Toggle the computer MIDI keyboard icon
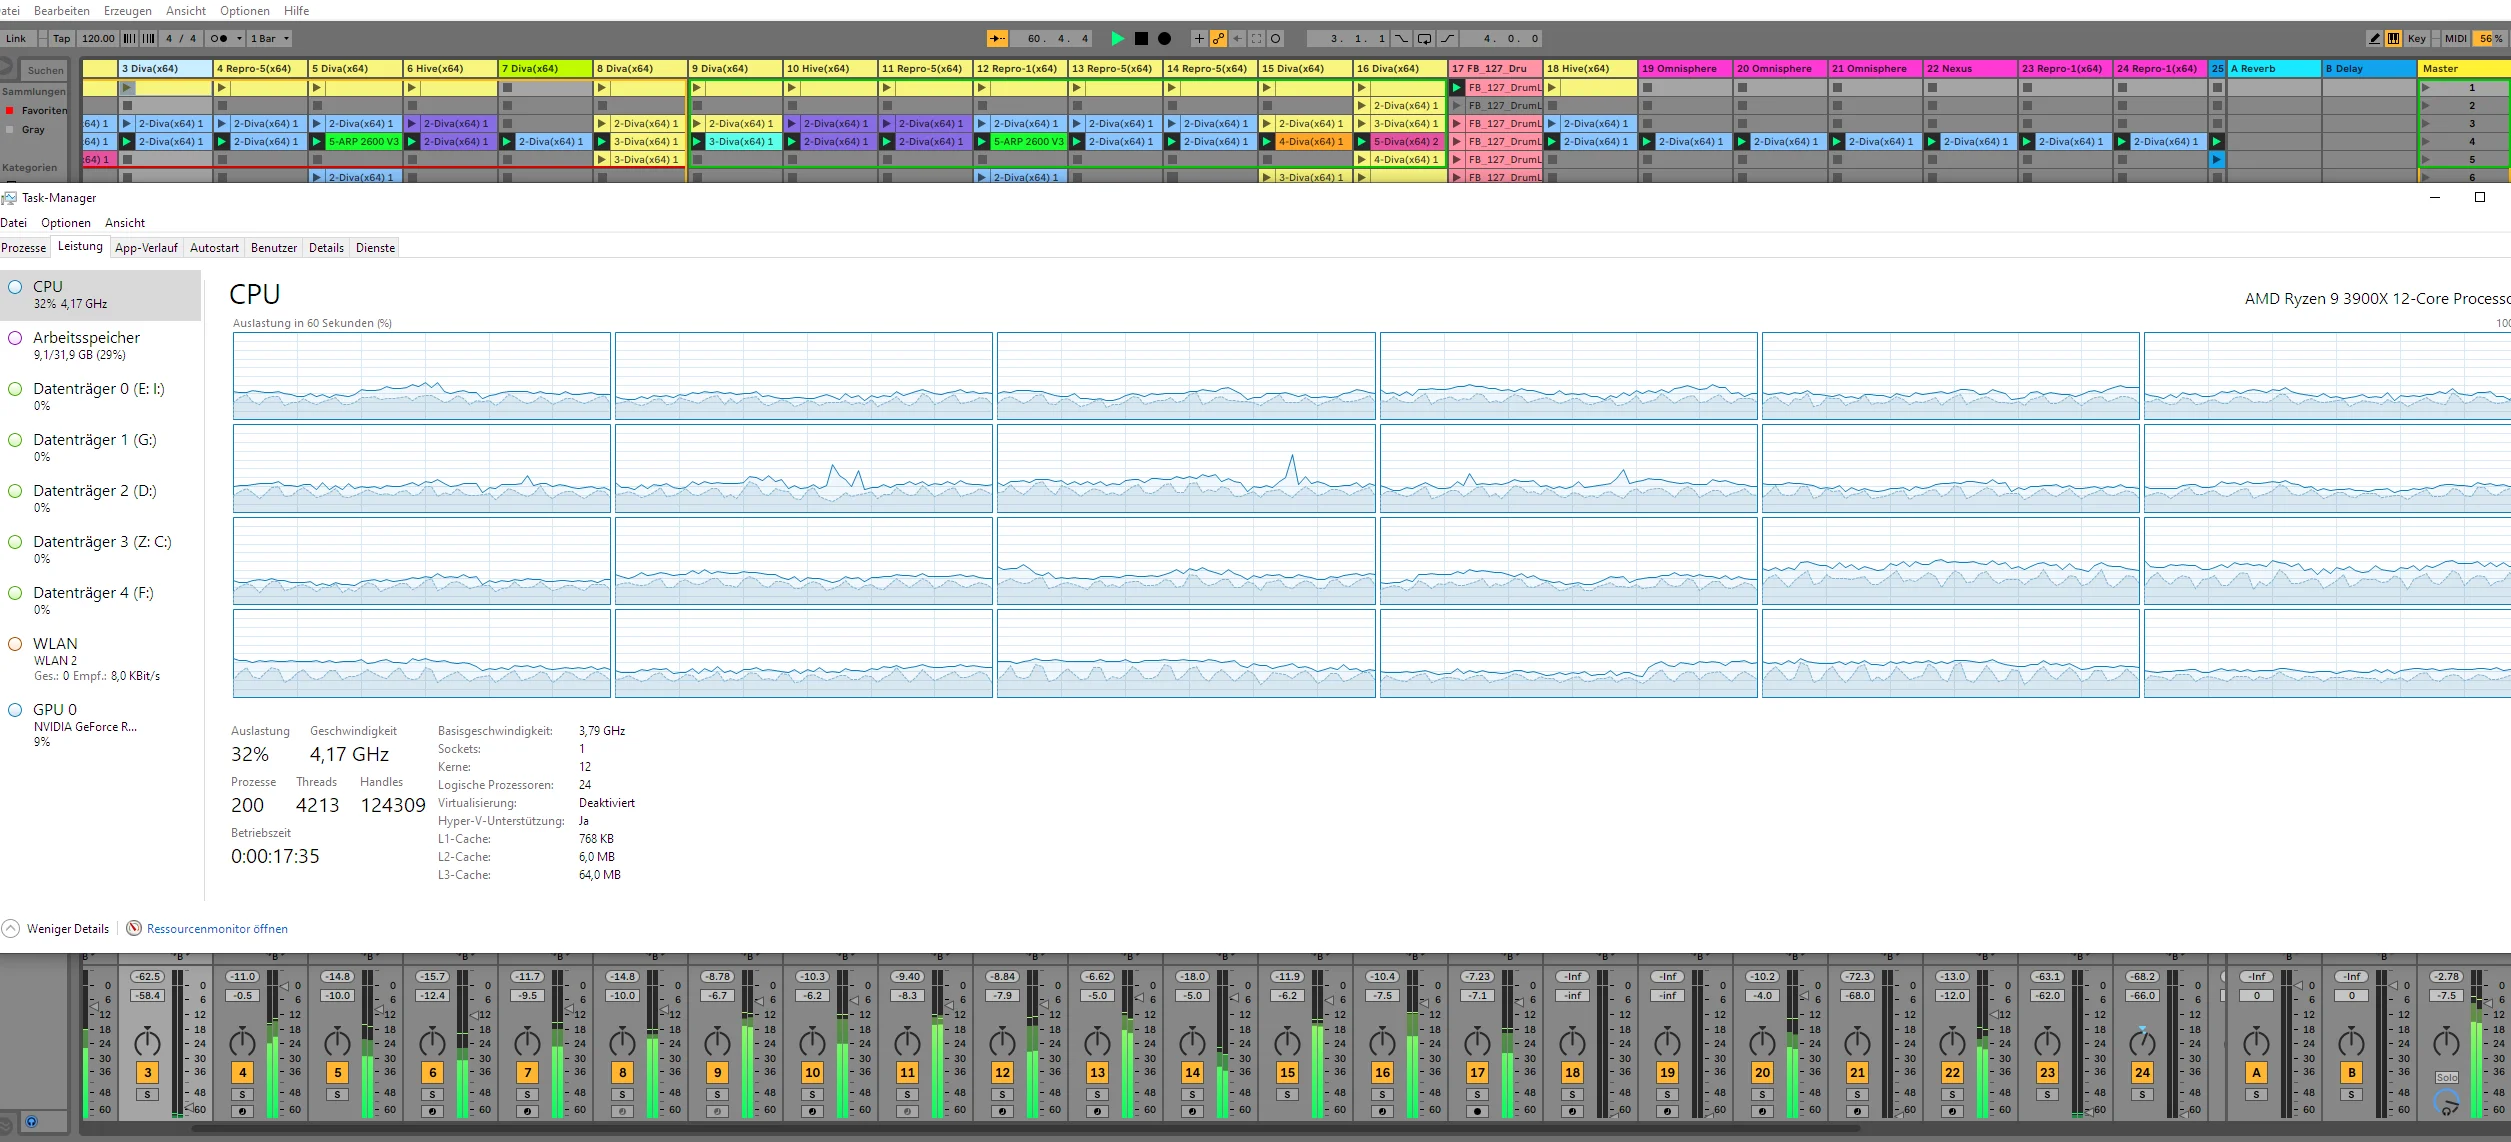 (2393, 39)
